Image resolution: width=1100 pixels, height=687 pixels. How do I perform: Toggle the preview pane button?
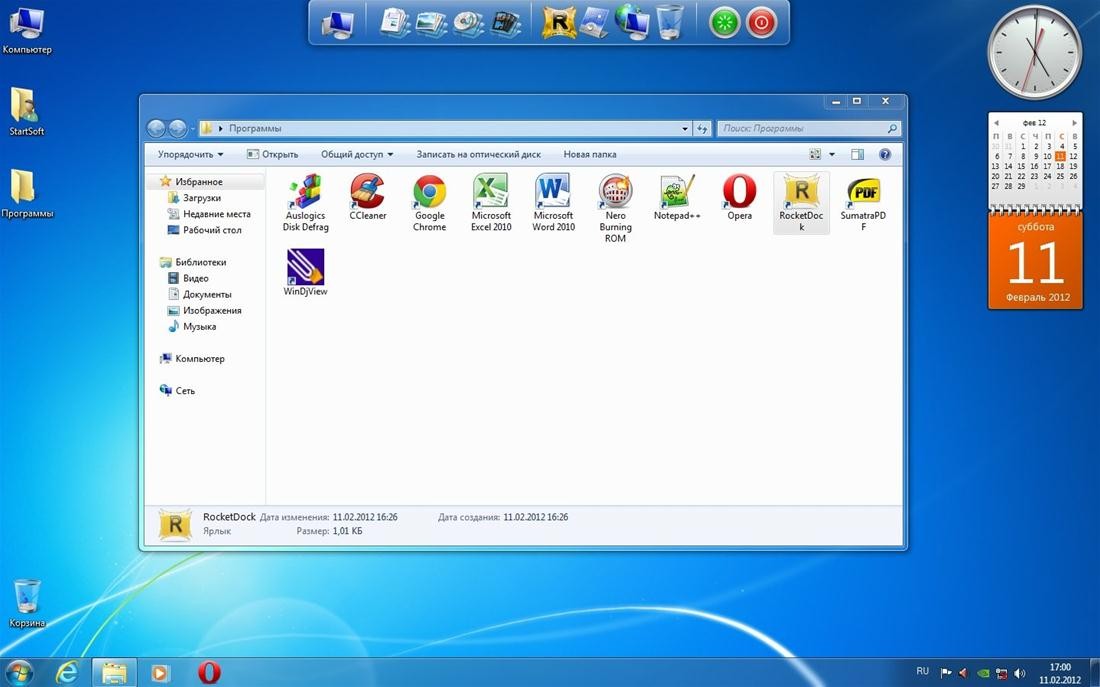point(857,154)
